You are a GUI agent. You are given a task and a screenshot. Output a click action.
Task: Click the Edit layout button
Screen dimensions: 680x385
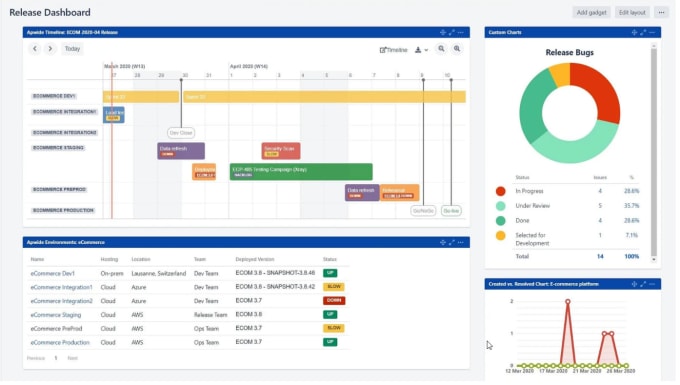tap(632, 13)
